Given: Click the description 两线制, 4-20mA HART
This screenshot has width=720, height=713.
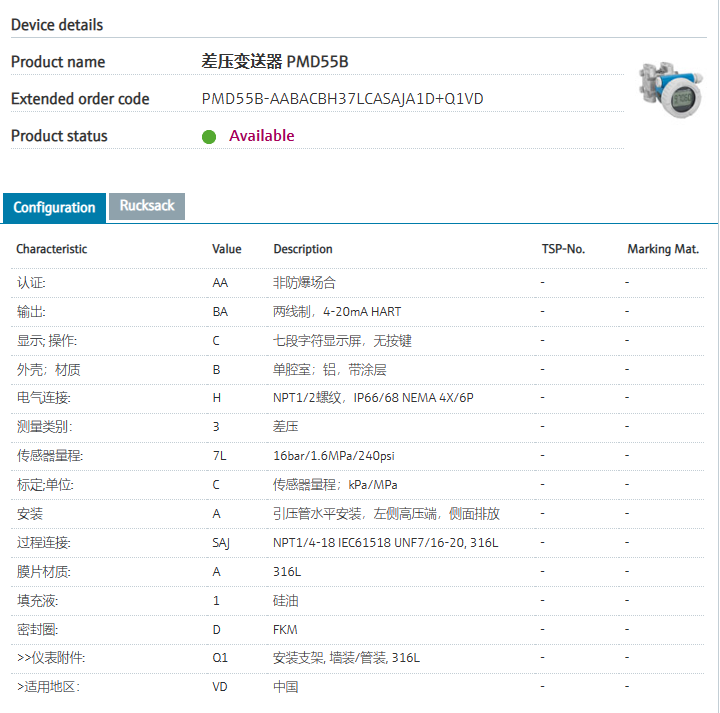Looking at the screenshot, I should (x=337, y=312).
